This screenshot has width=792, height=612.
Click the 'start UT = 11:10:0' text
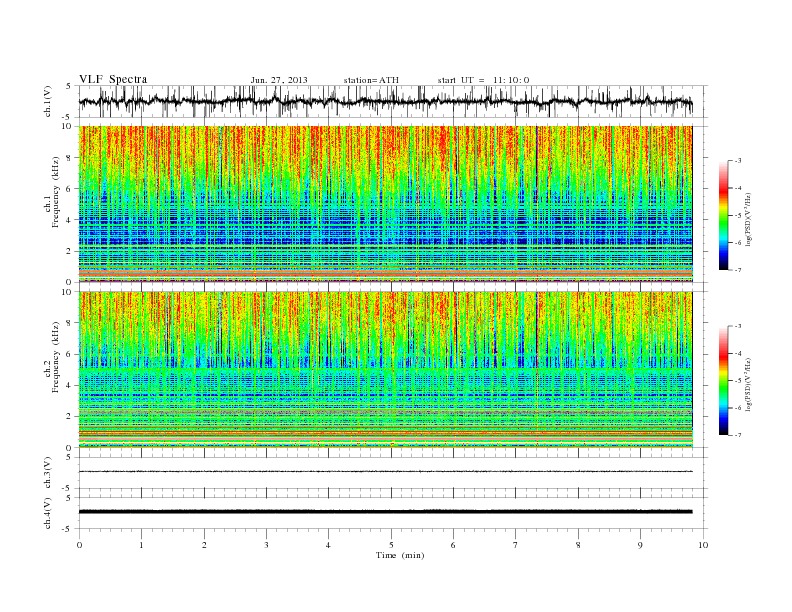(x=483, y=80)
